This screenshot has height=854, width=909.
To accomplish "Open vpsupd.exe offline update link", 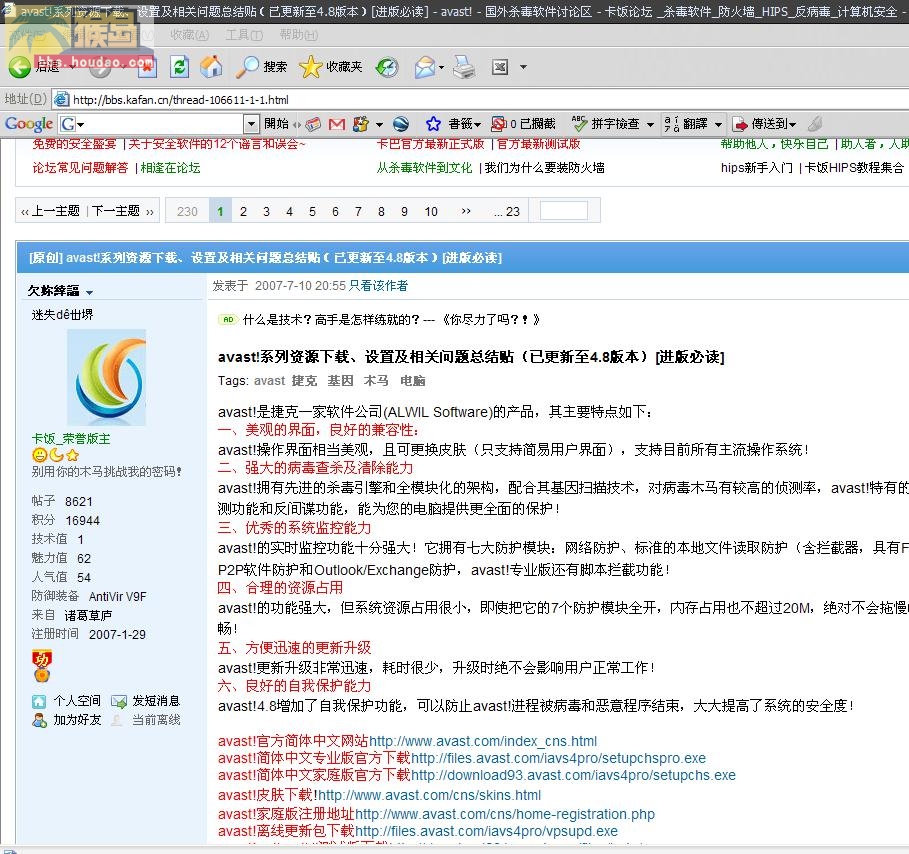I will 486,831.
